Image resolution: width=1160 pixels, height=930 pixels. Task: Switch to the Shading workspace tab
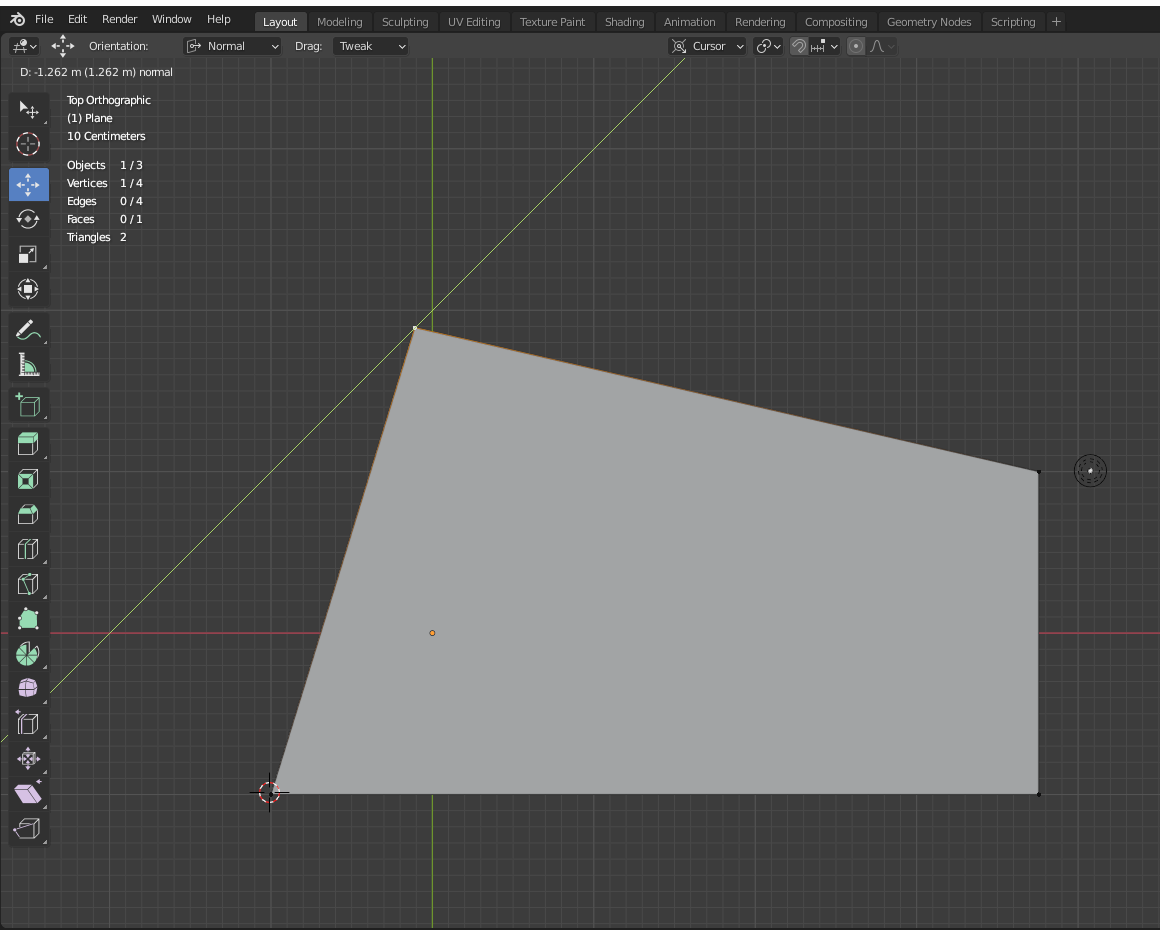624,22
